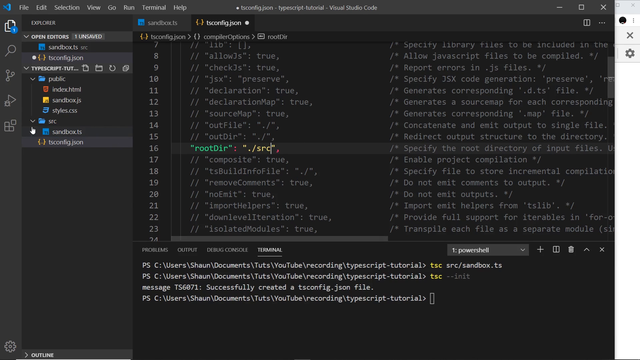
Task: Open the Go menu
Action: click(x=111, y=7)
